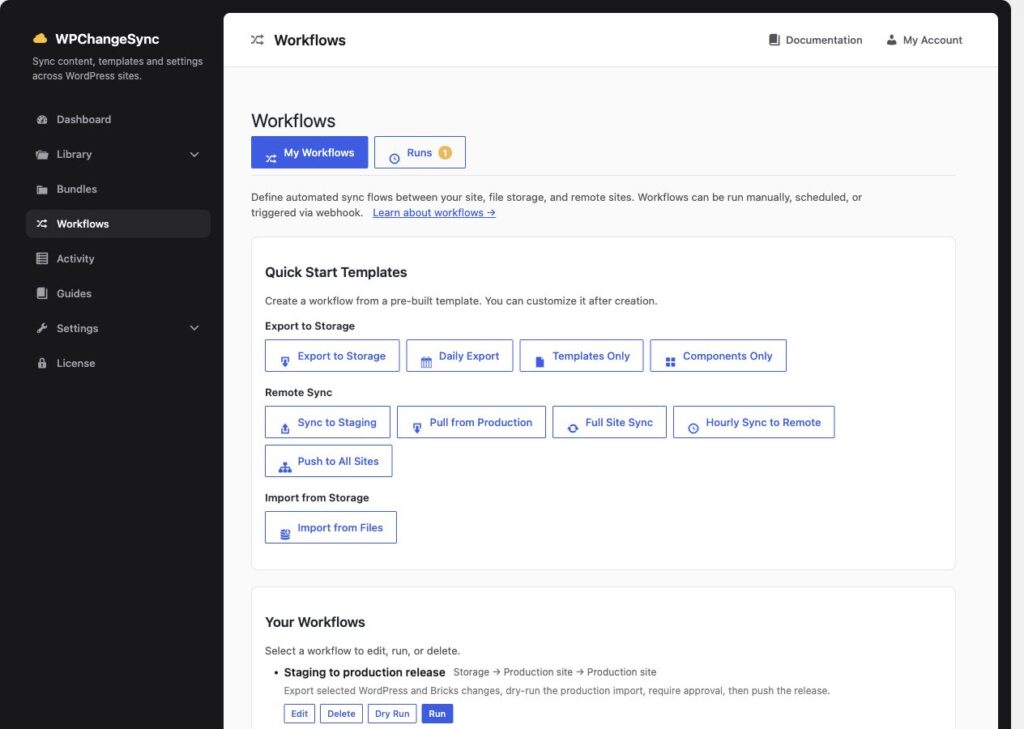This screenshot has height=729, width=1024.
Task: Click the My Account person icon
Action: (891, 40)
